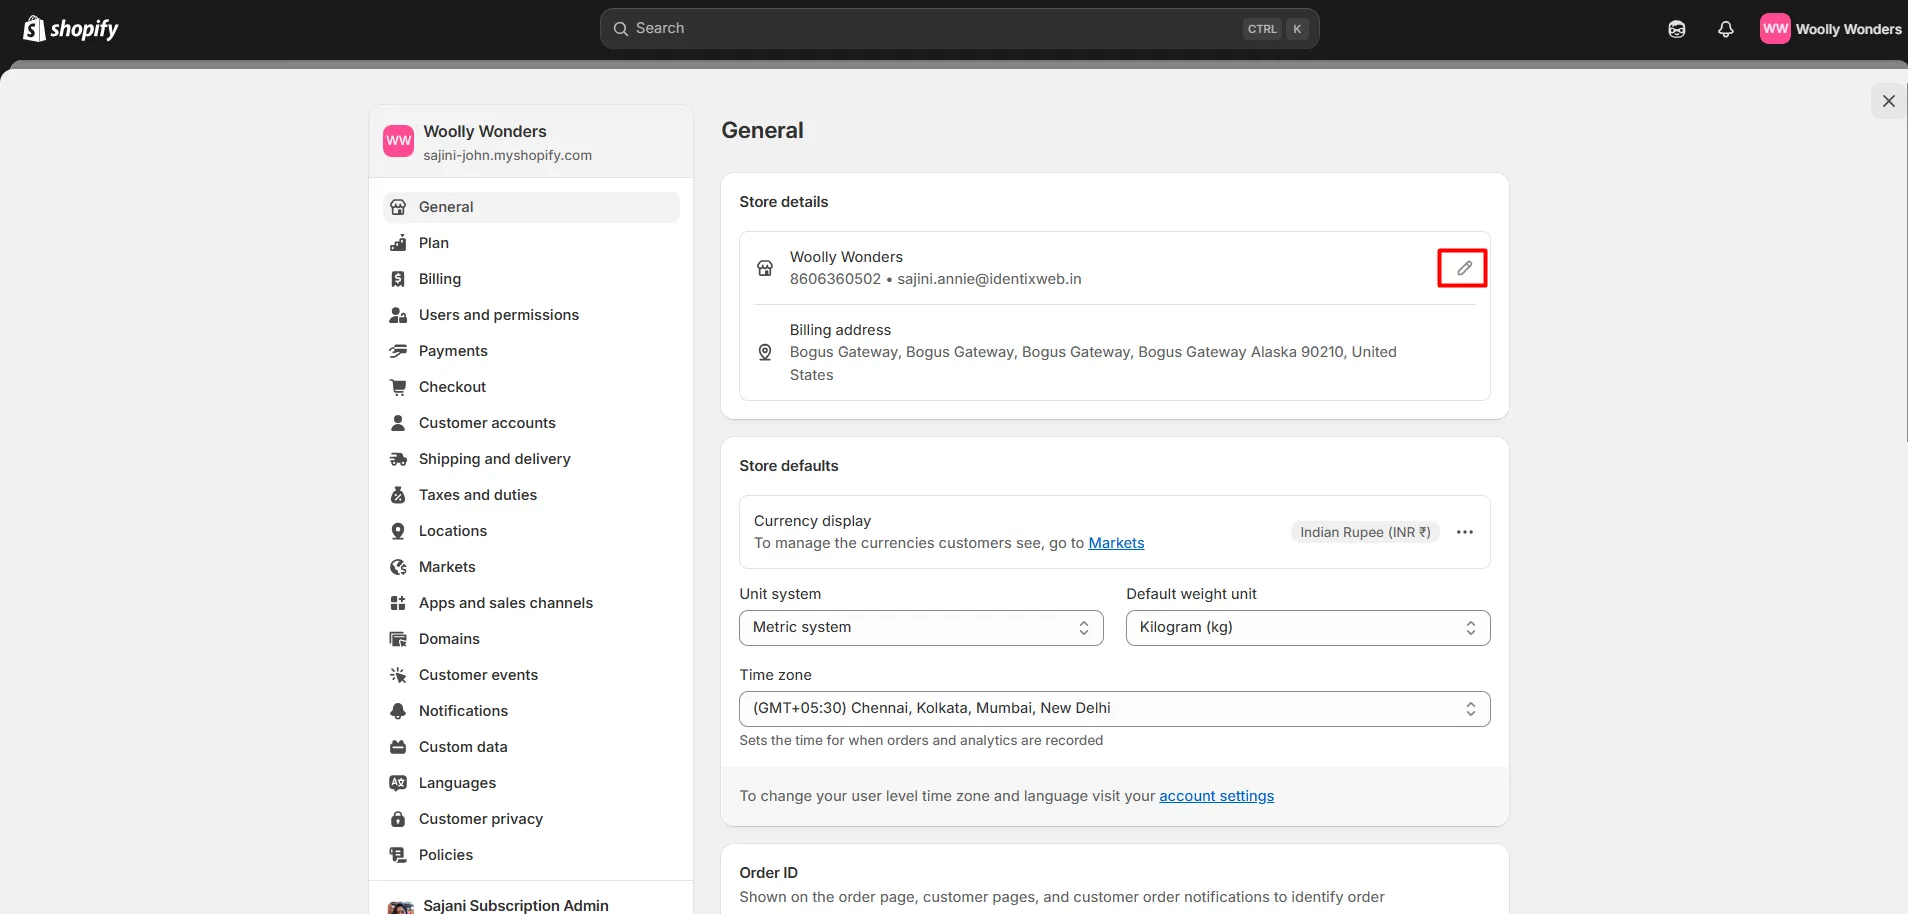The width and height of the screenshot is (1908, 914).
Task: Expand the Unit system dropdown
Action: [920, 628]
